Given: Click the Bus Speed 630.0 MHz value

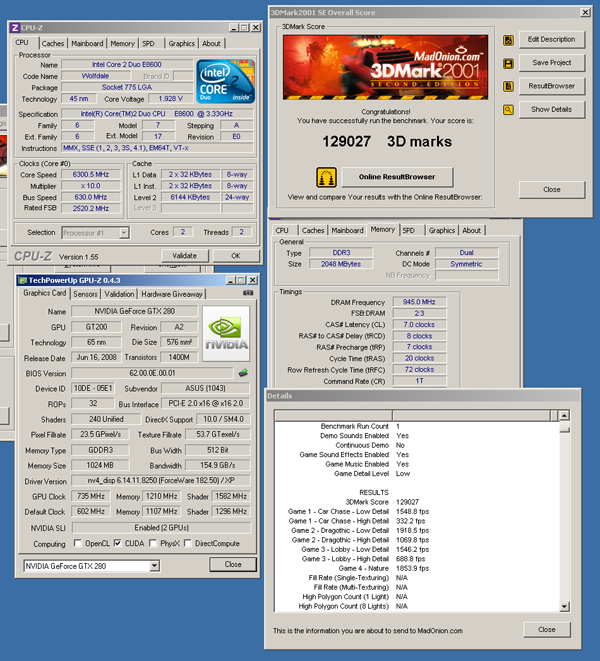Looking at the screenshot, I should click(91, 197).
